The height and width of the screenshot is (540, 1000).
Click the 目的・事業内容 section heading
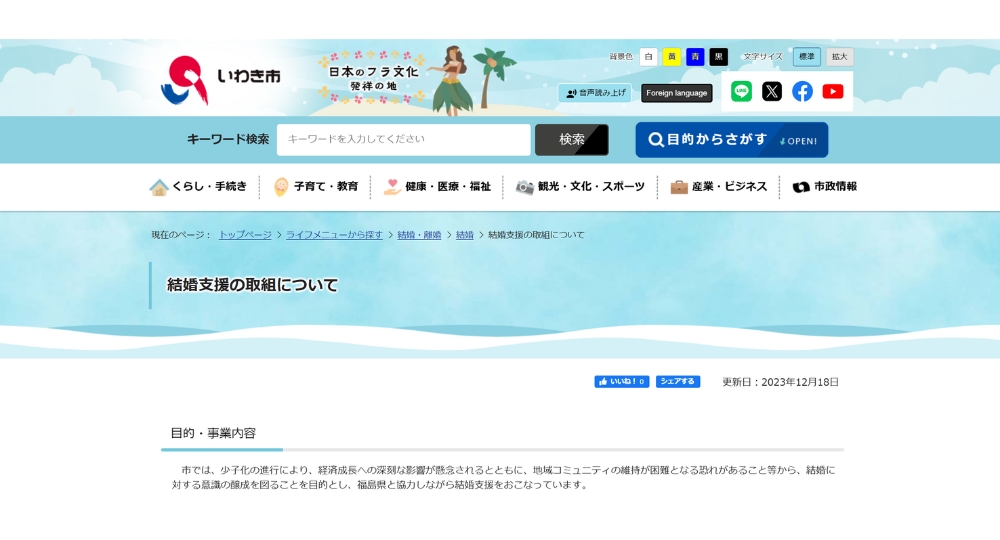(213, 434)
